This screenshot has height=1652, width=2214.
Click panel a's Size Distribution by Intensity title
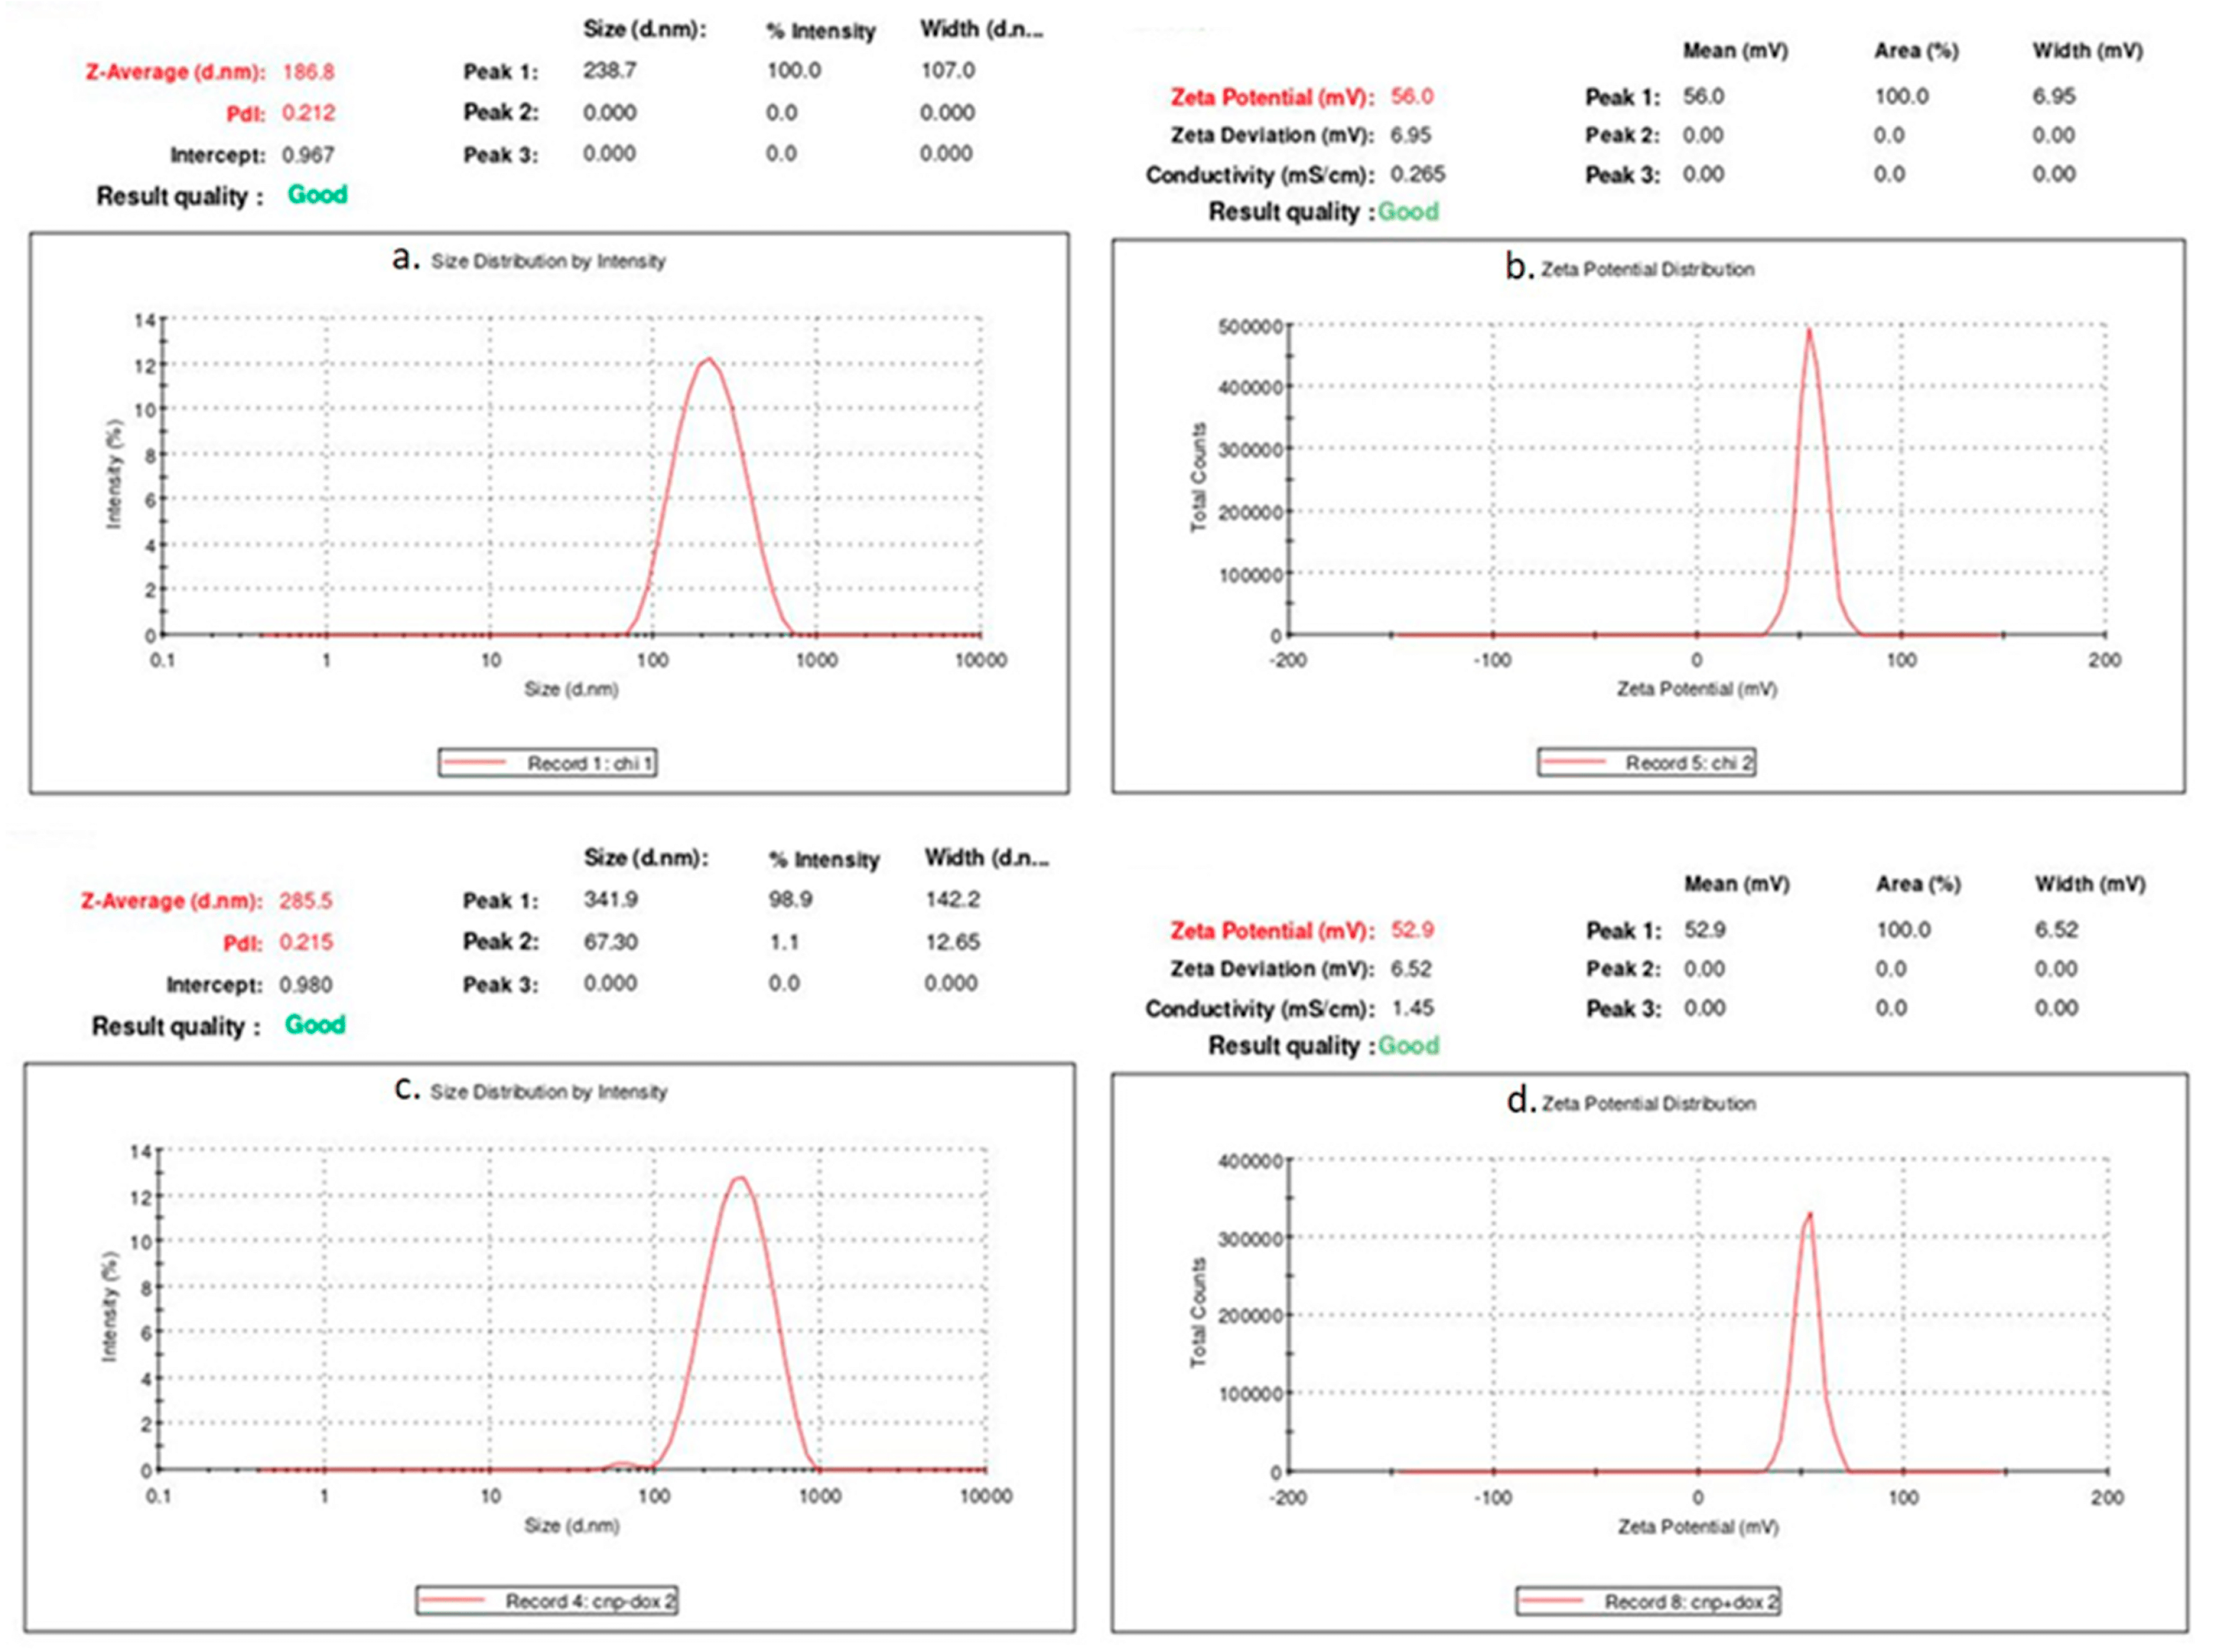pyautogui.click(x=547, y=261)
